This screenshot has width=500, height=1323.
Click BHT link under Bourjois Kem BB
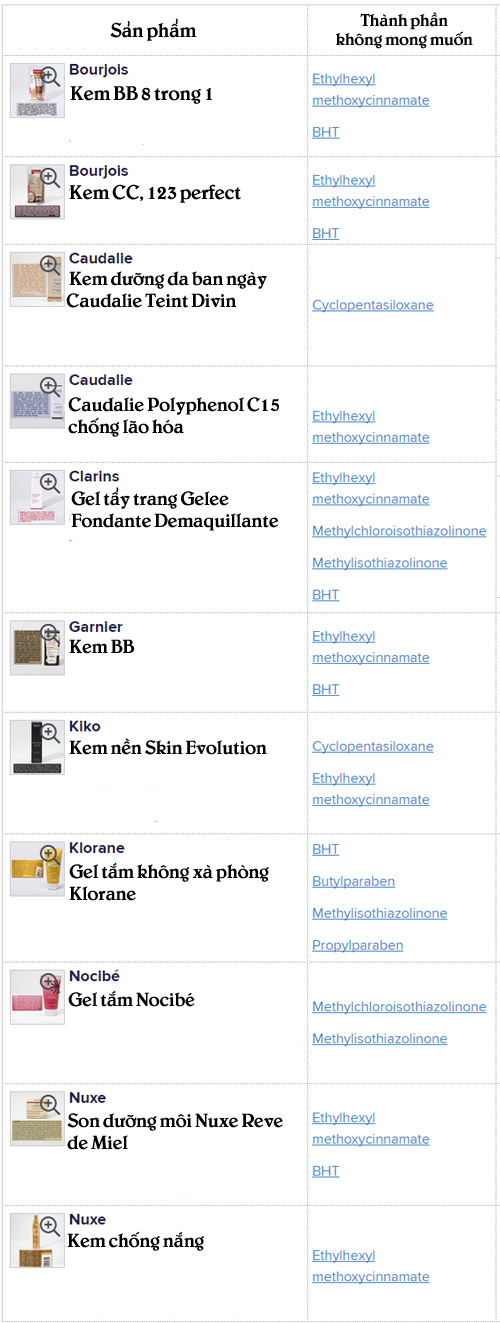pyautogui.click(x=325, y=132)
